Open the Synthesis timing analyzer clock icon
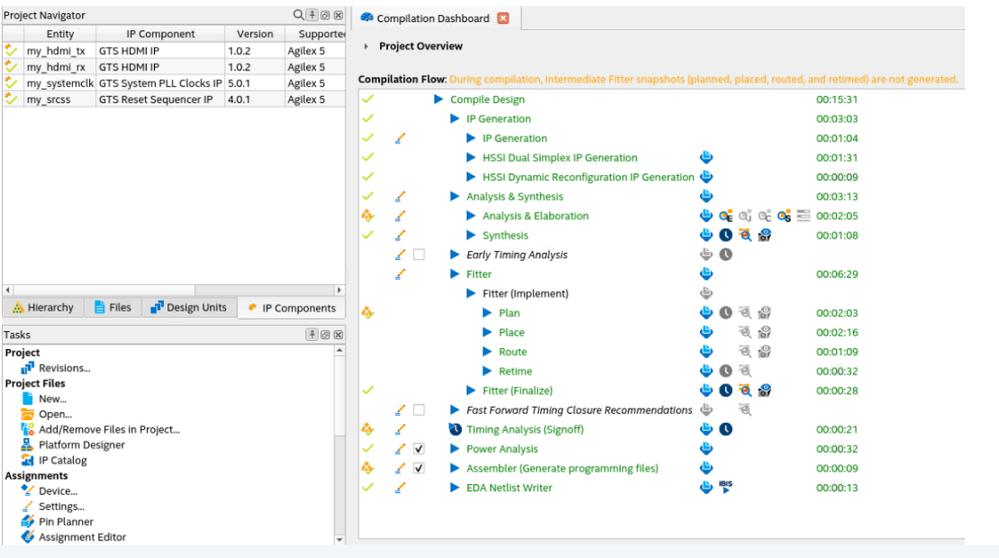Image resolution: width=999 pixels, height=558 pixels. (726, 235)
